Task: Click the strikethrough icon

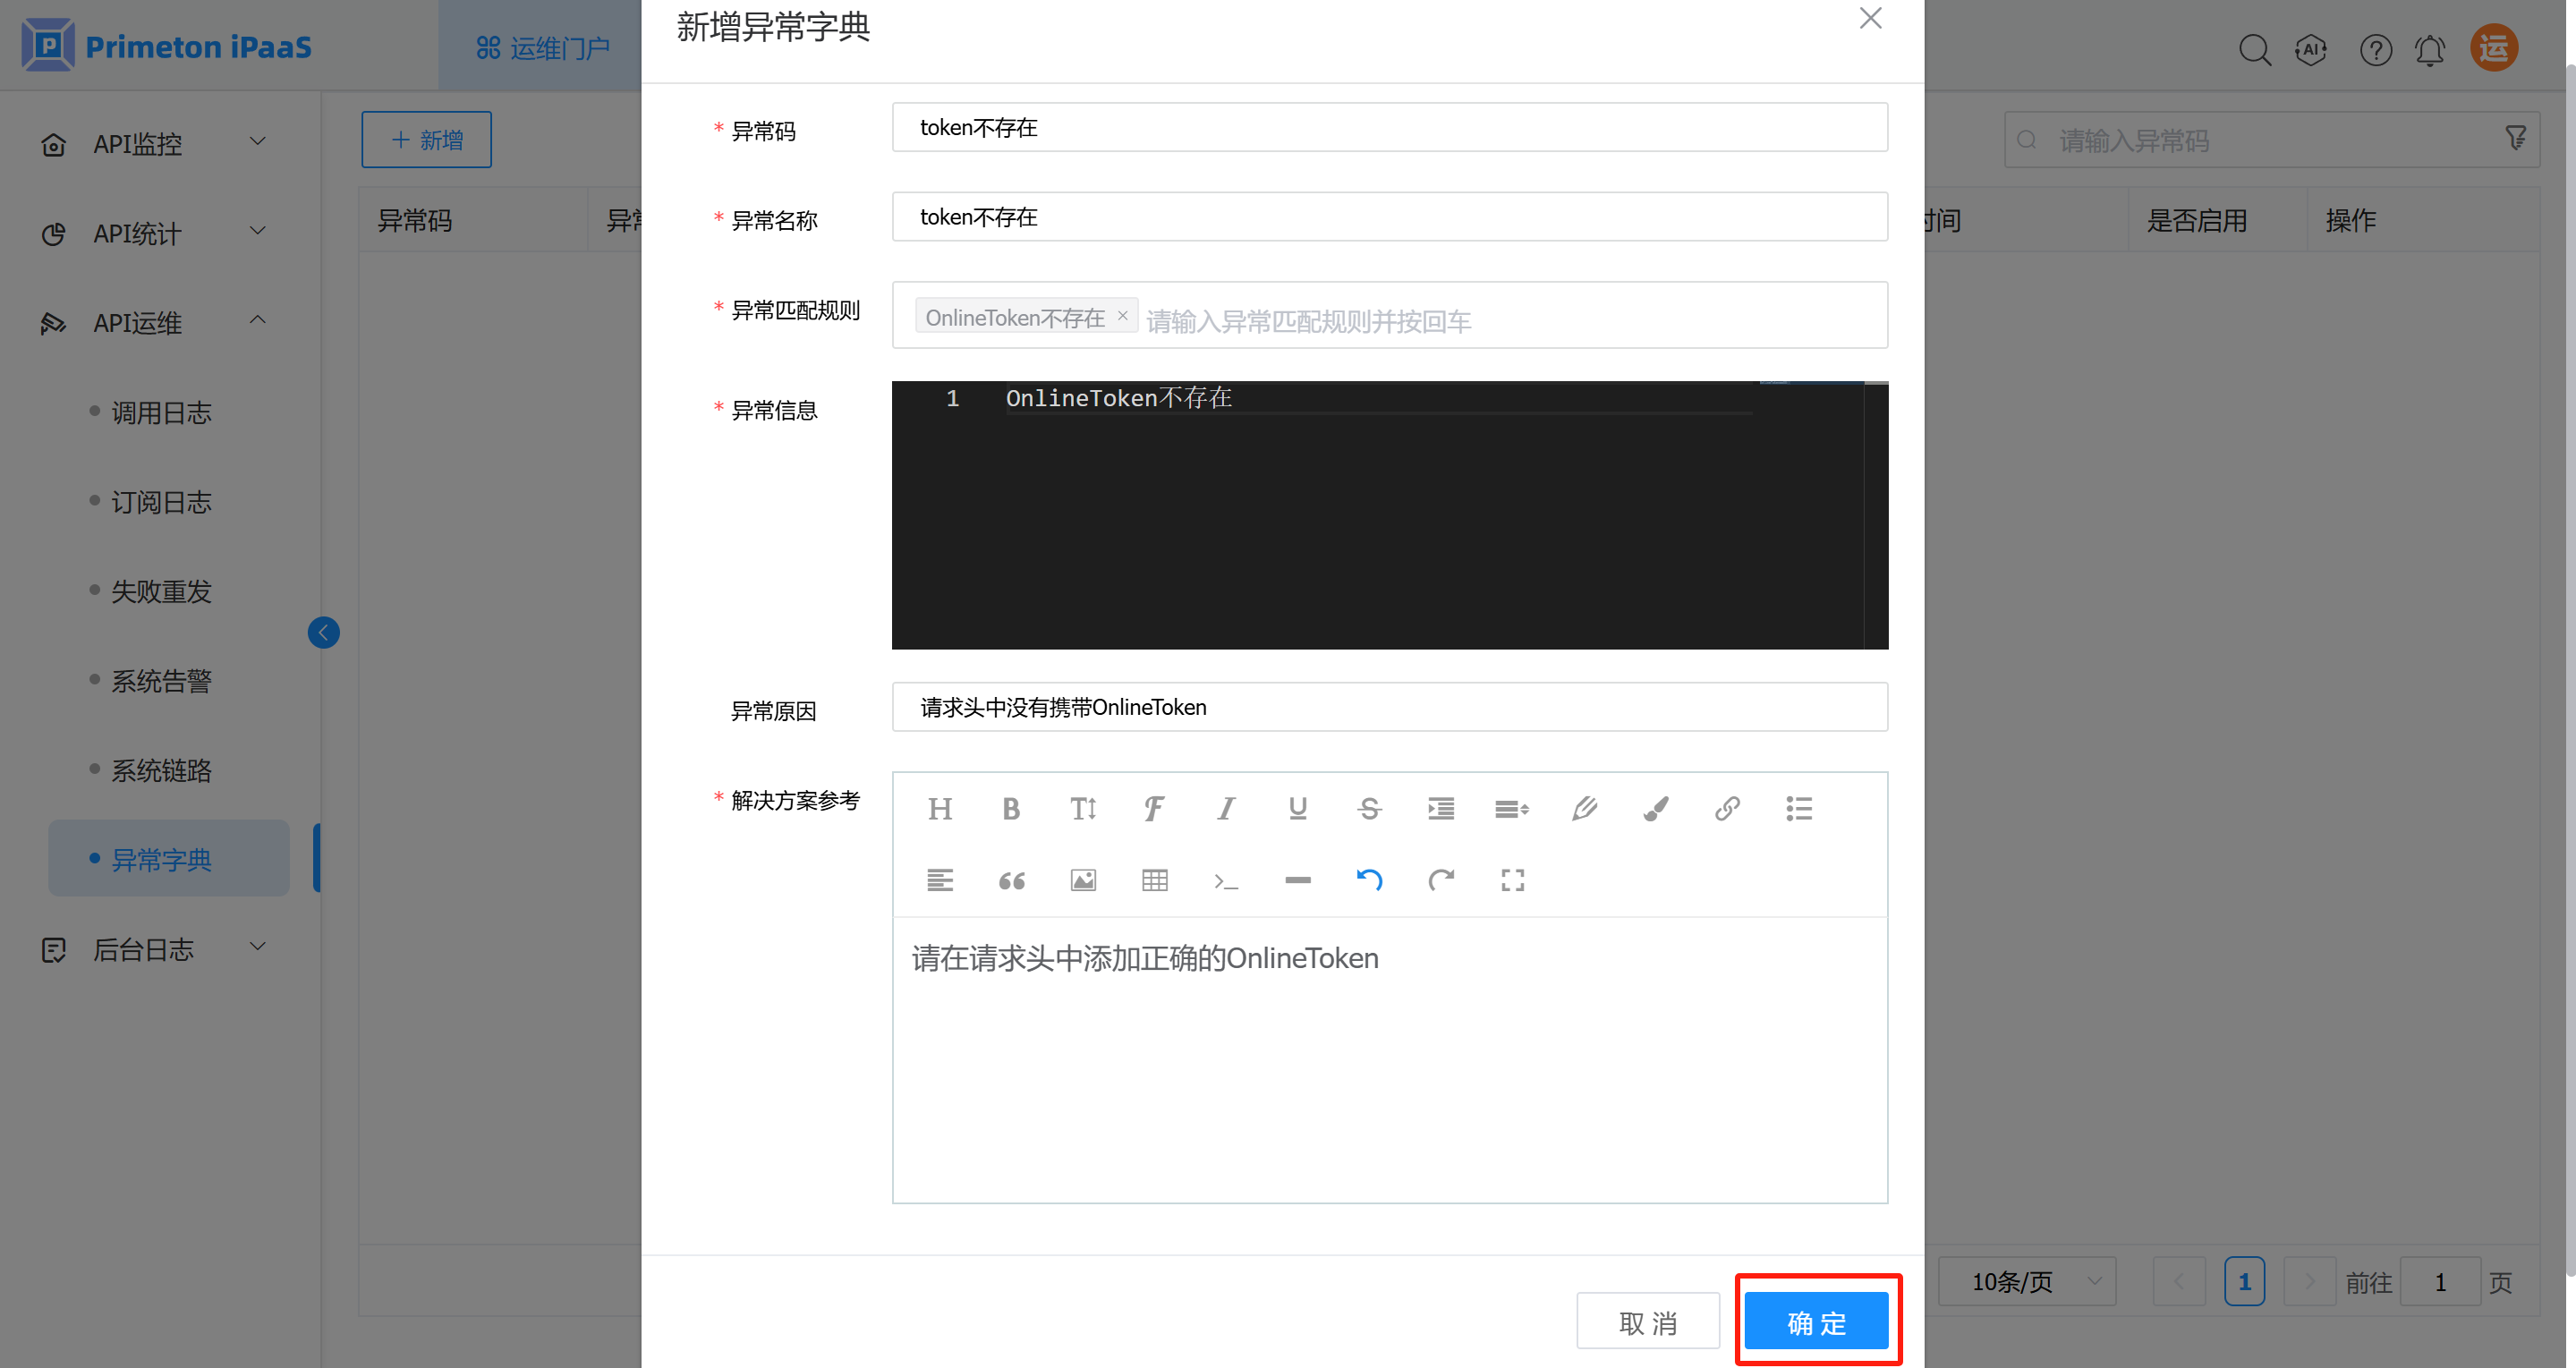Action: coord(1369,808)
